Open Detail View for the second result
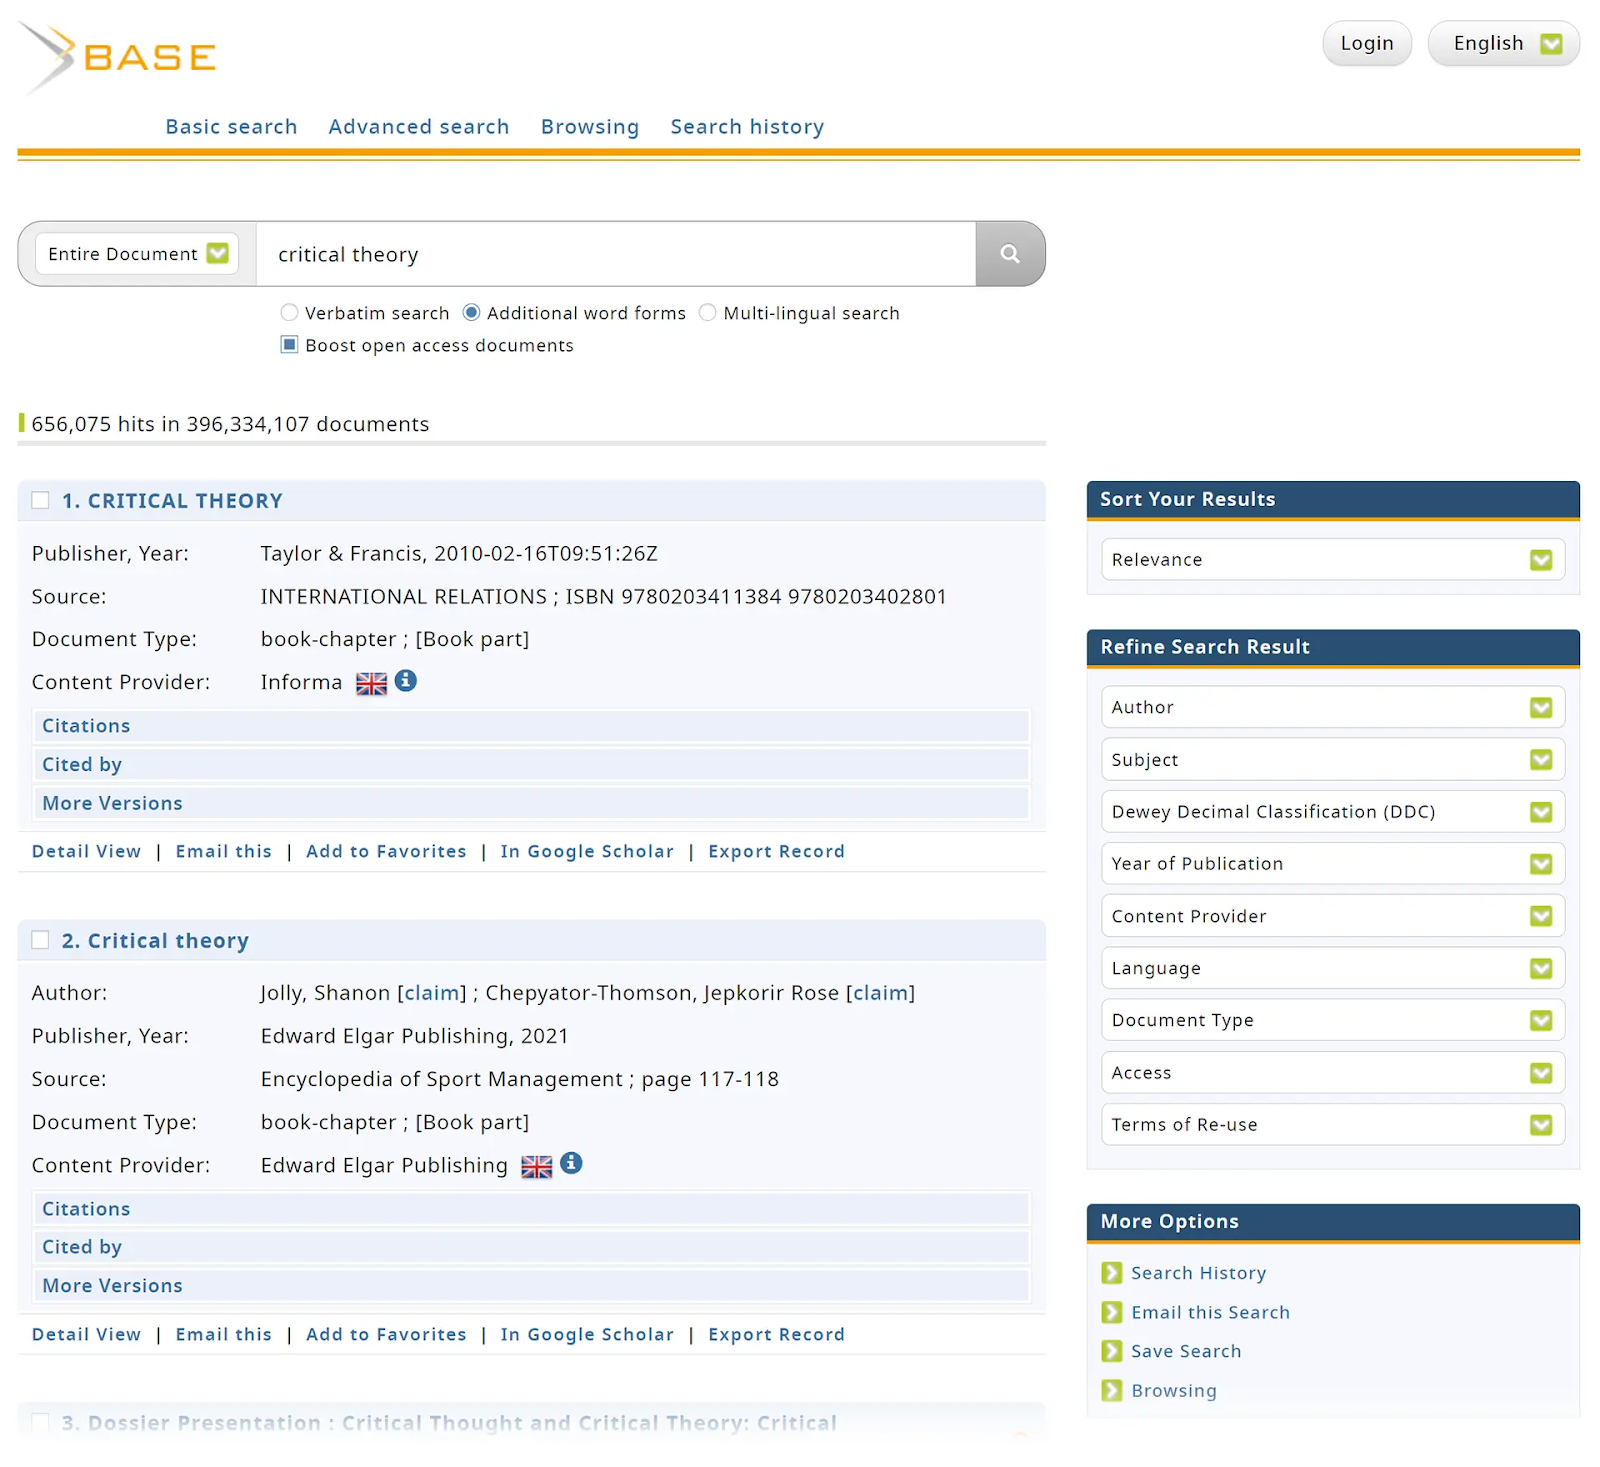The height and width of the screenshot is (1467, 1600). pyautogui.click(x=87, y=1334)
